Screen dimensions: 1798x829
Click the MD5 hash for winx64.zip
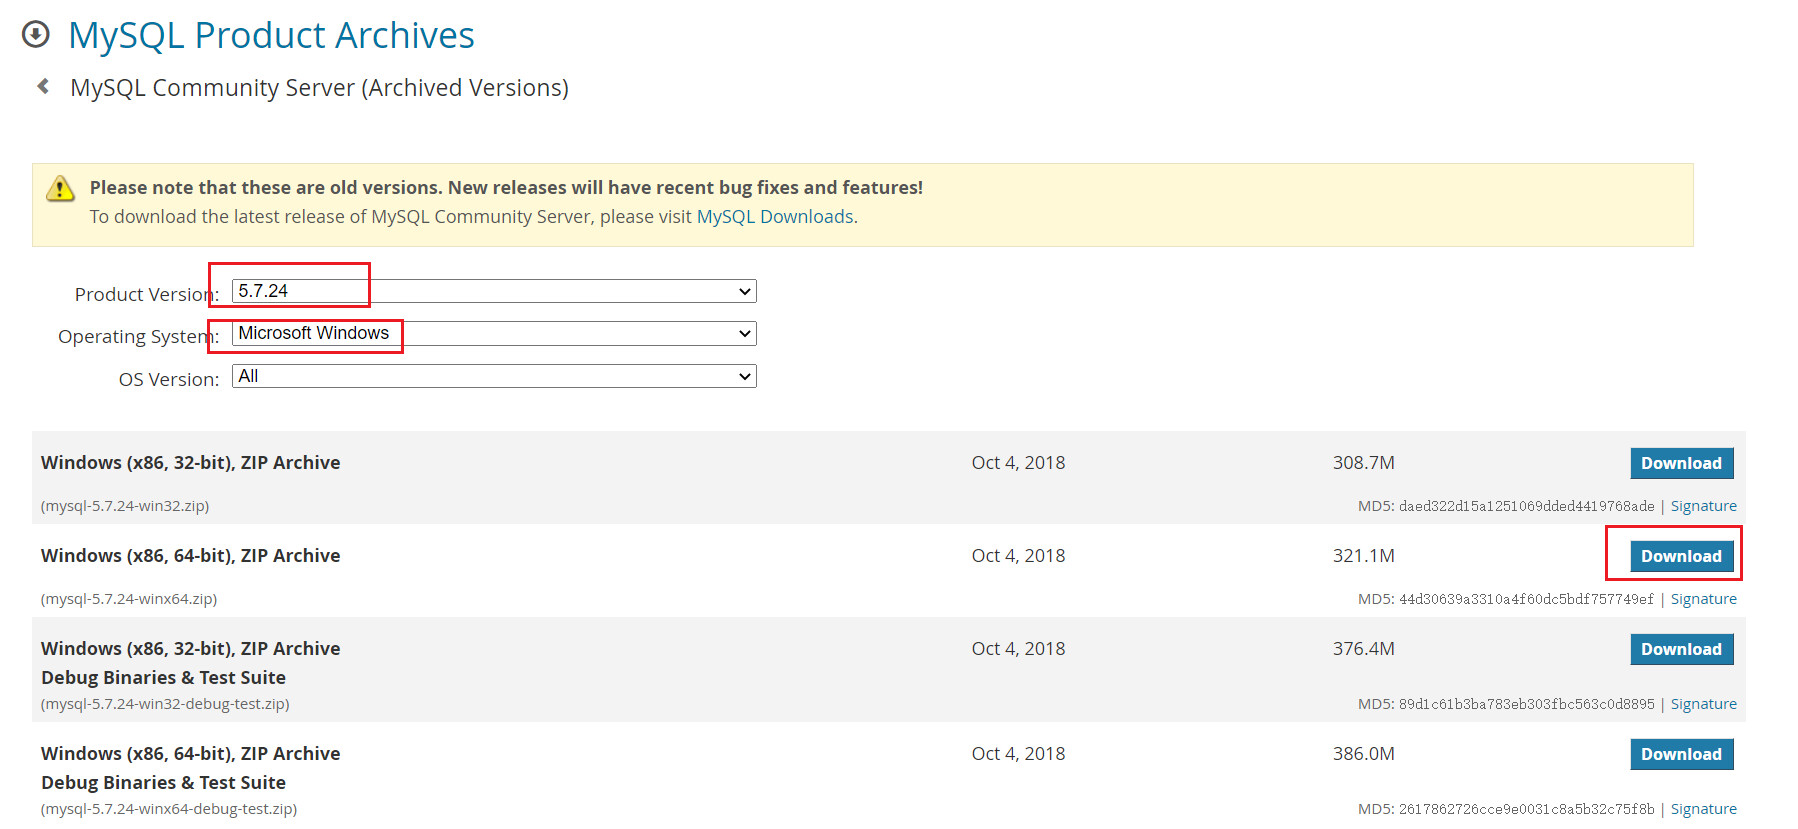1525,599
